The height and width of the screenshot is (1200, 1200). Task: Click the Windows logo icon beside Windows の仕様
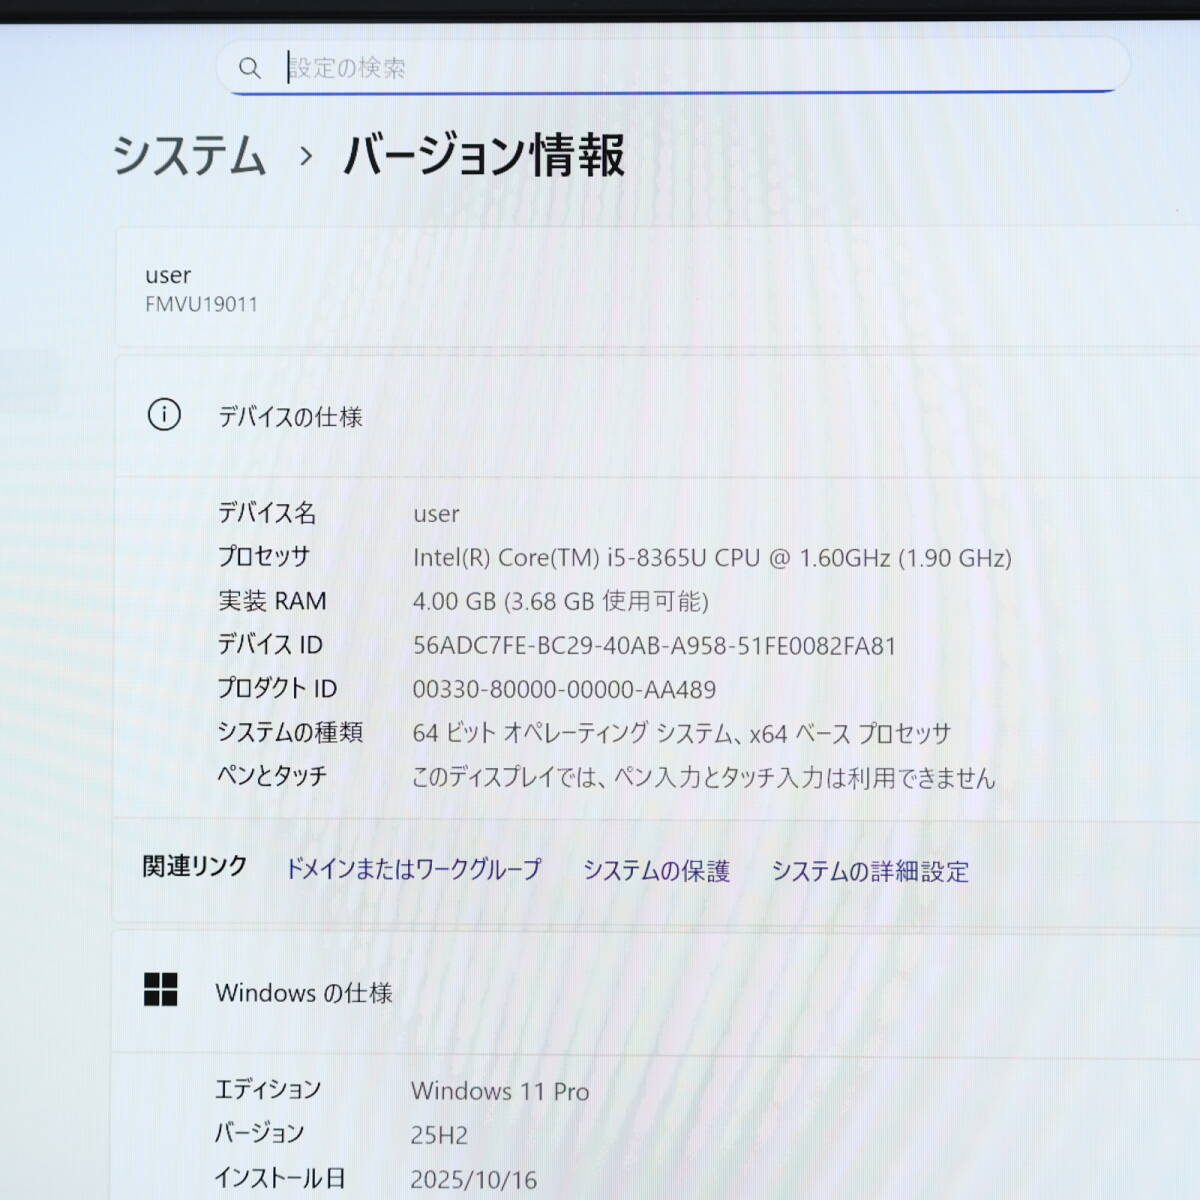[161, 990]
